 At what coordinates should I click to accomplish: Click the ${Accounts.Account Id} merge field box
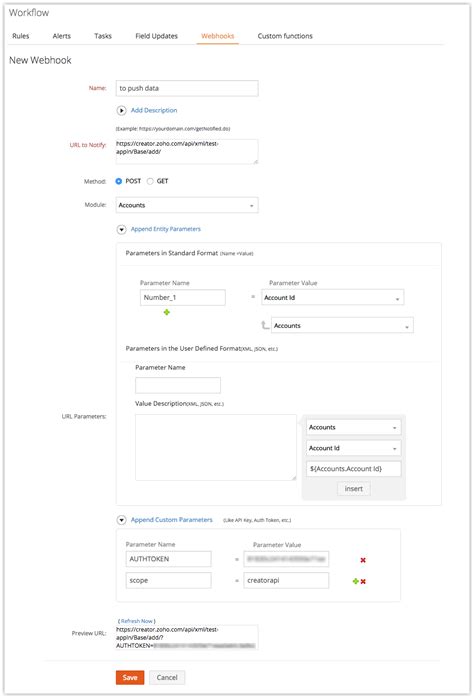point(353,469)
